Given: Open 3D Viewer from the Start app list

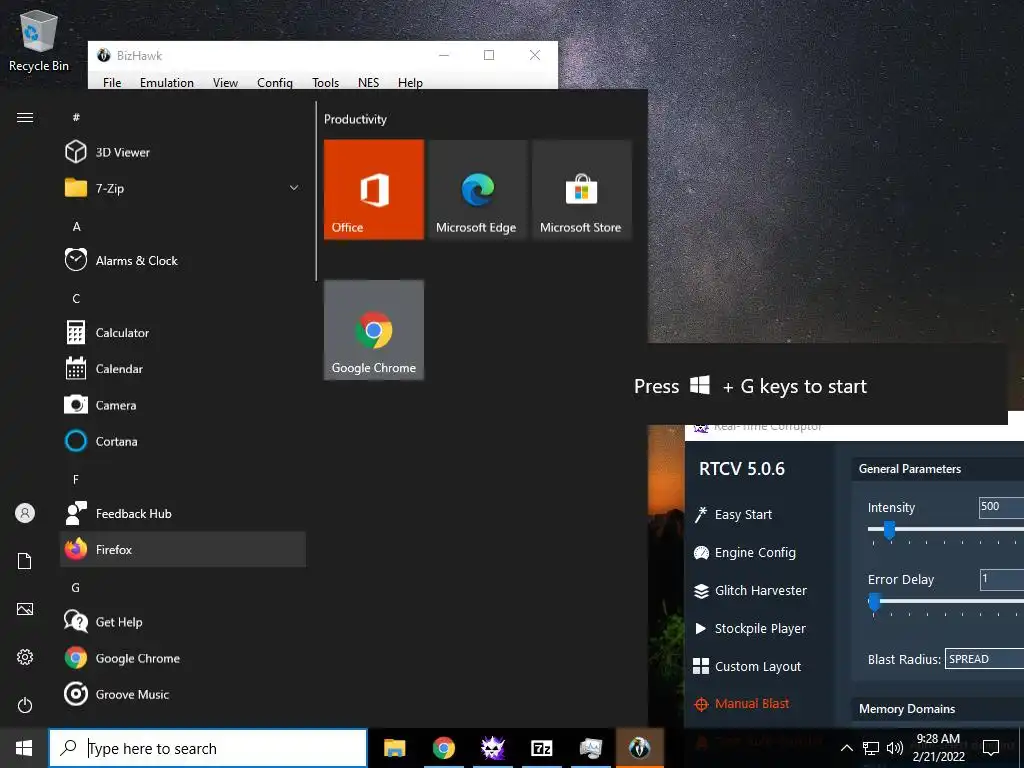Looking at the screenshot, I should 183,152.
